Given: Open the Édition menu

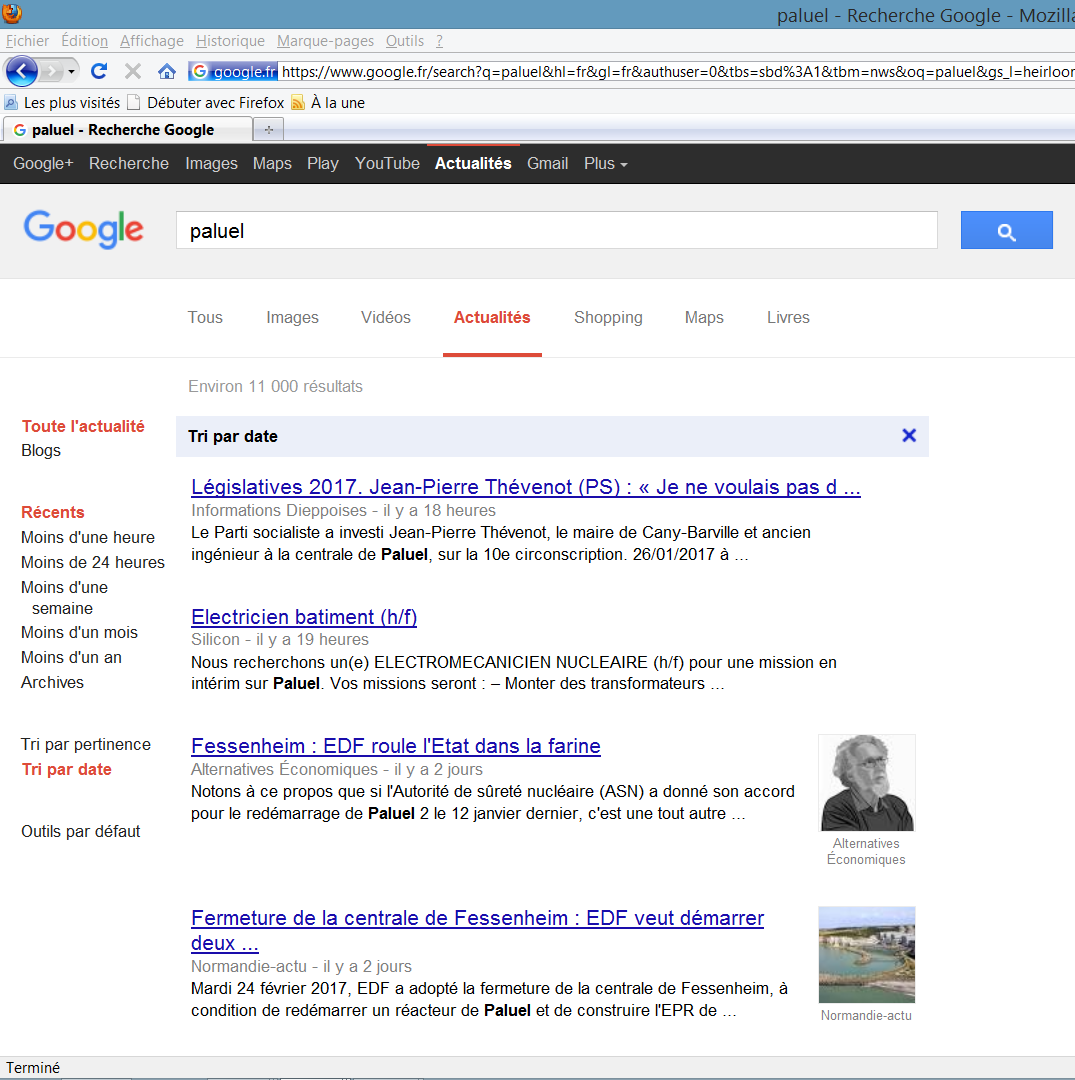Looking at the screenshot, I should (x=85, y=41).
